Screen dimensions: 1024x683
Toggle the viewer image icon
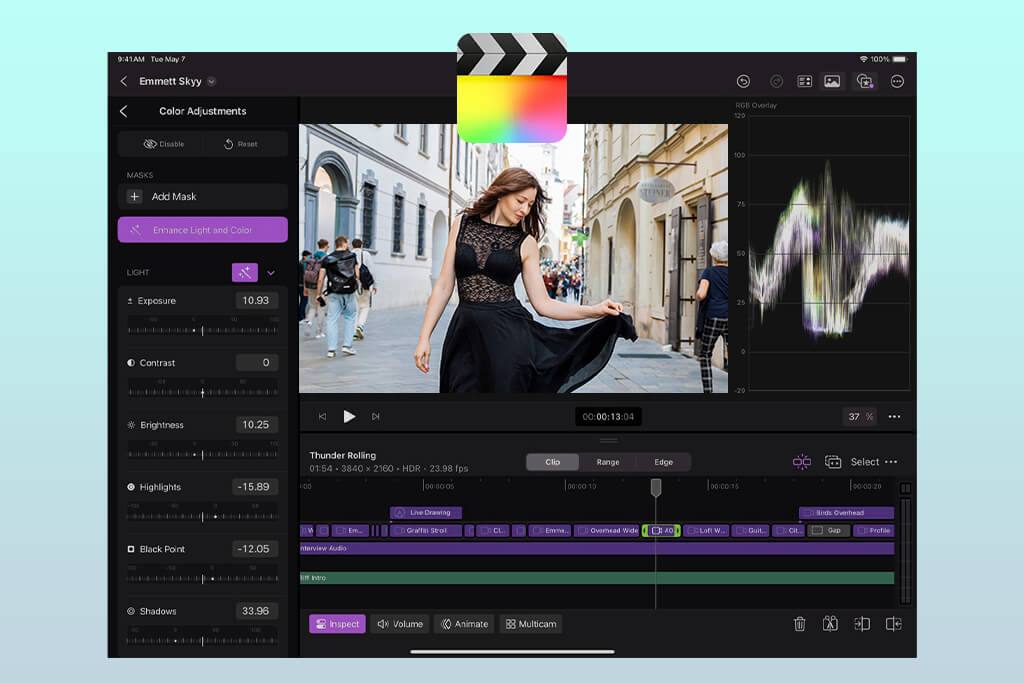(832, 81)
